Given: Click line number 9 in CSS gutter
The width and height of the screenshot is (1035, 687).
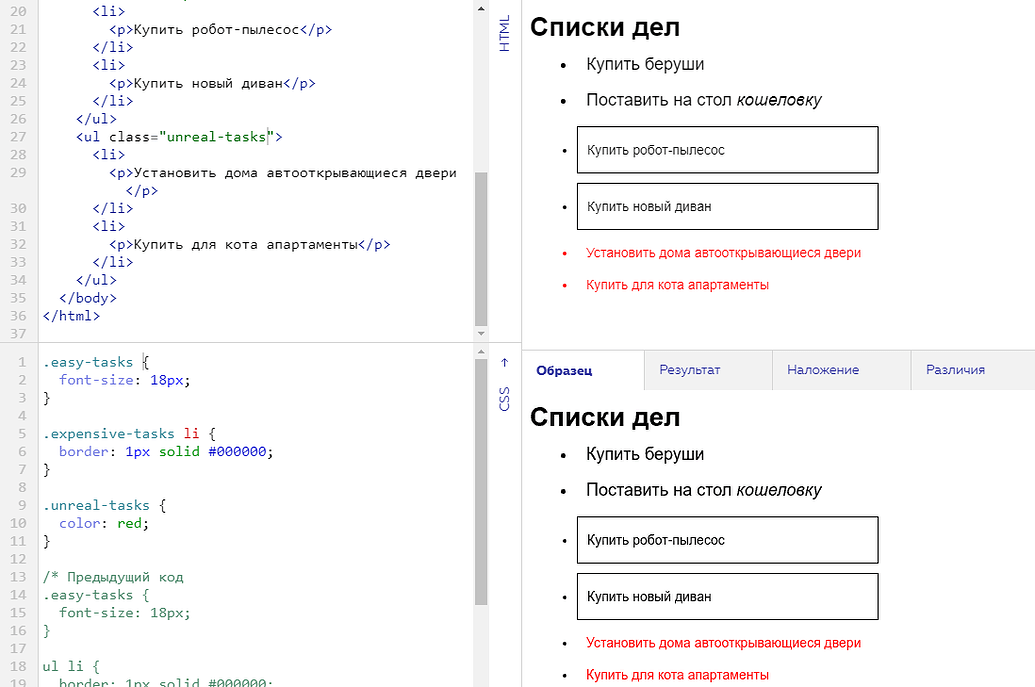Looking at the screenshot, I should pos(21,505).
